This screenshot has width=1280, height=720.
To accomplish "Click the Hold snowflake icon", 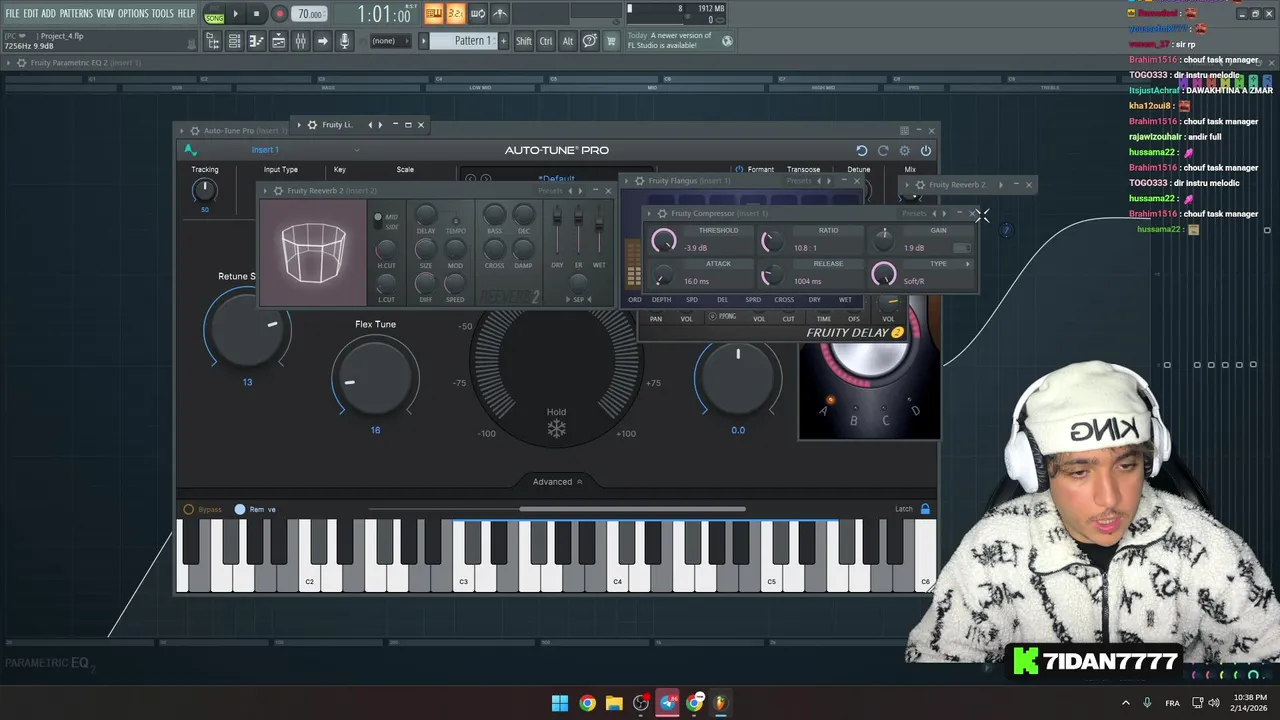I will (x=556, y=429).
